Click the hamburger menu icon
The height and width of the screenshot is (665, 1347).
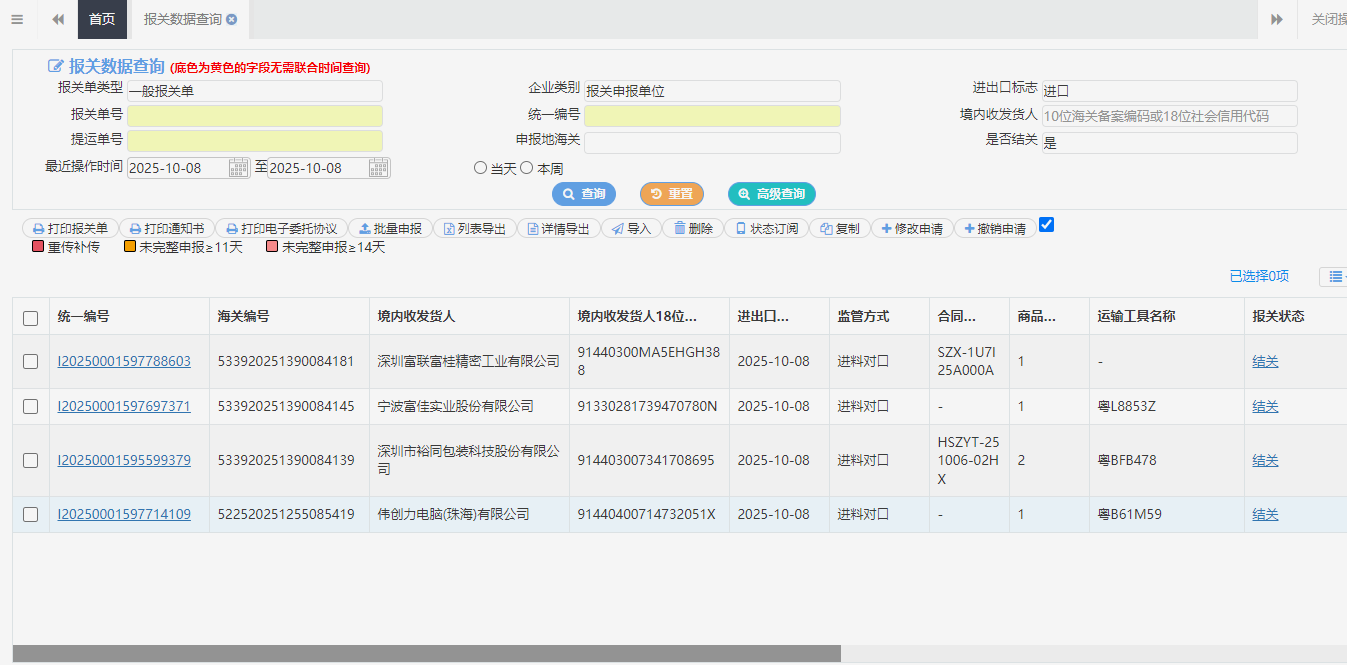17,19
